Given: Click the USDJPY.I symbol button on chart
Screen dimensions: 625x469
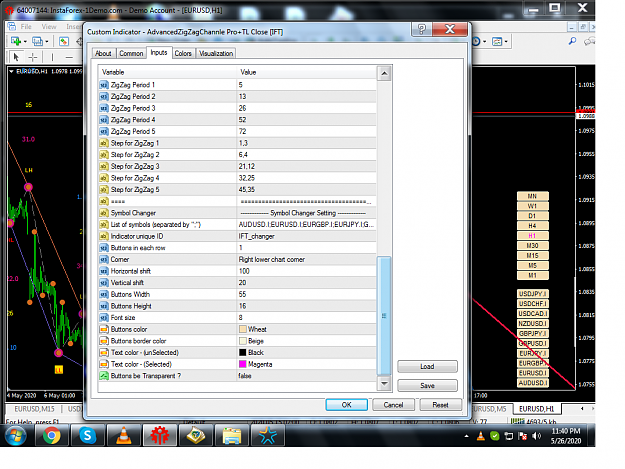Looking at the screenshot, I should point(533,294).
